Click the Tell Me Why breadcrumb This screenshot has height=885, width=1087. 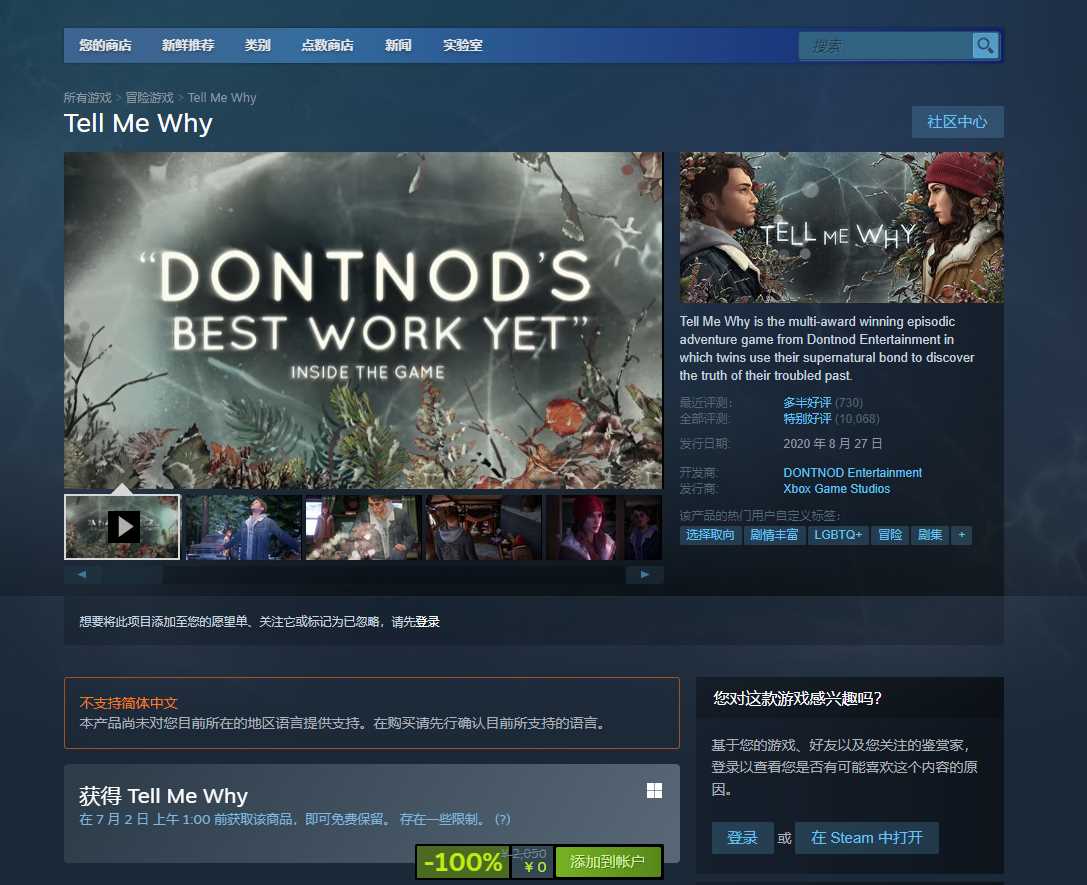pyautogui.click(x=222, y=98)
